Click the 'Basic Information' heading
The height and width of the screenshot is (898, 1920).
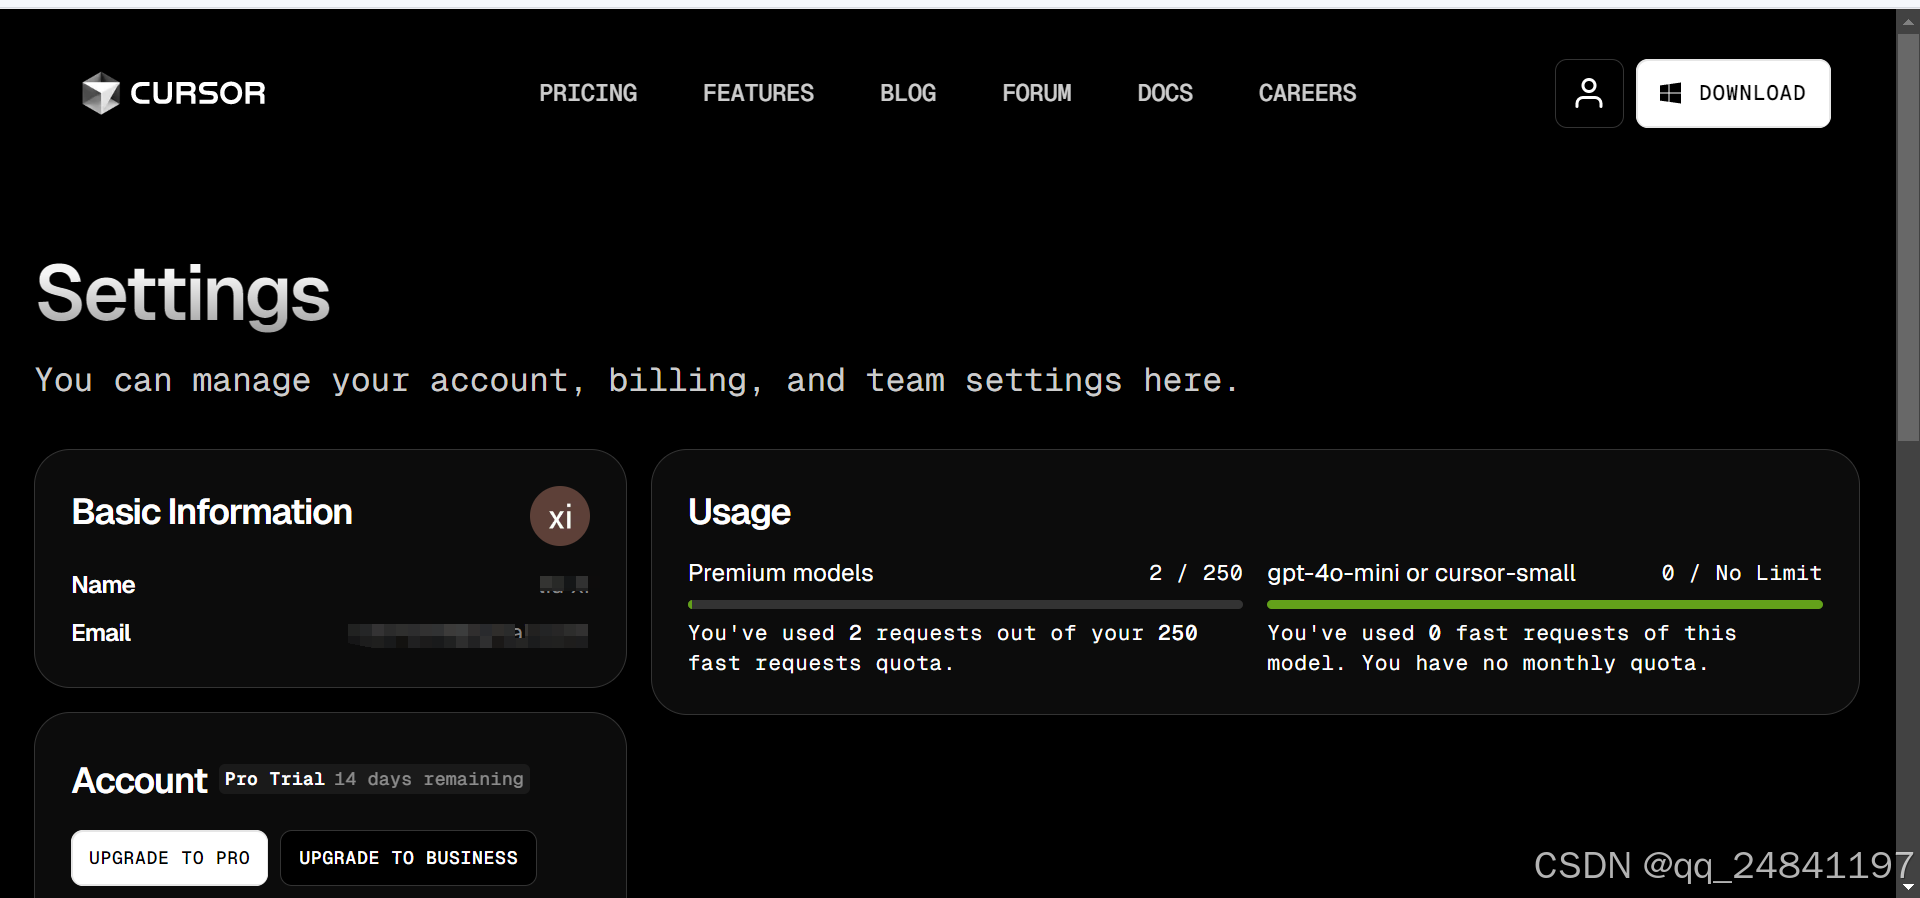pyautogui.click(x=212, y=512)
